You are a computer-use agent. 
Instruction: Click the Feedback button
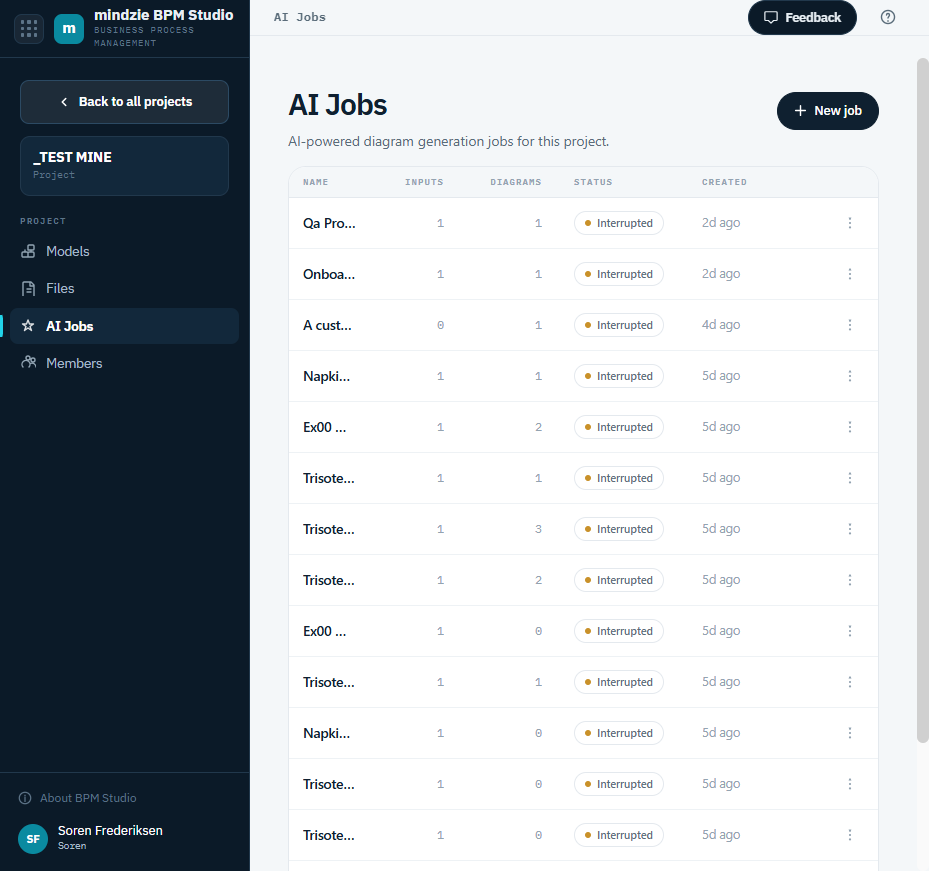pyautogui.click(x=802, y=17)
